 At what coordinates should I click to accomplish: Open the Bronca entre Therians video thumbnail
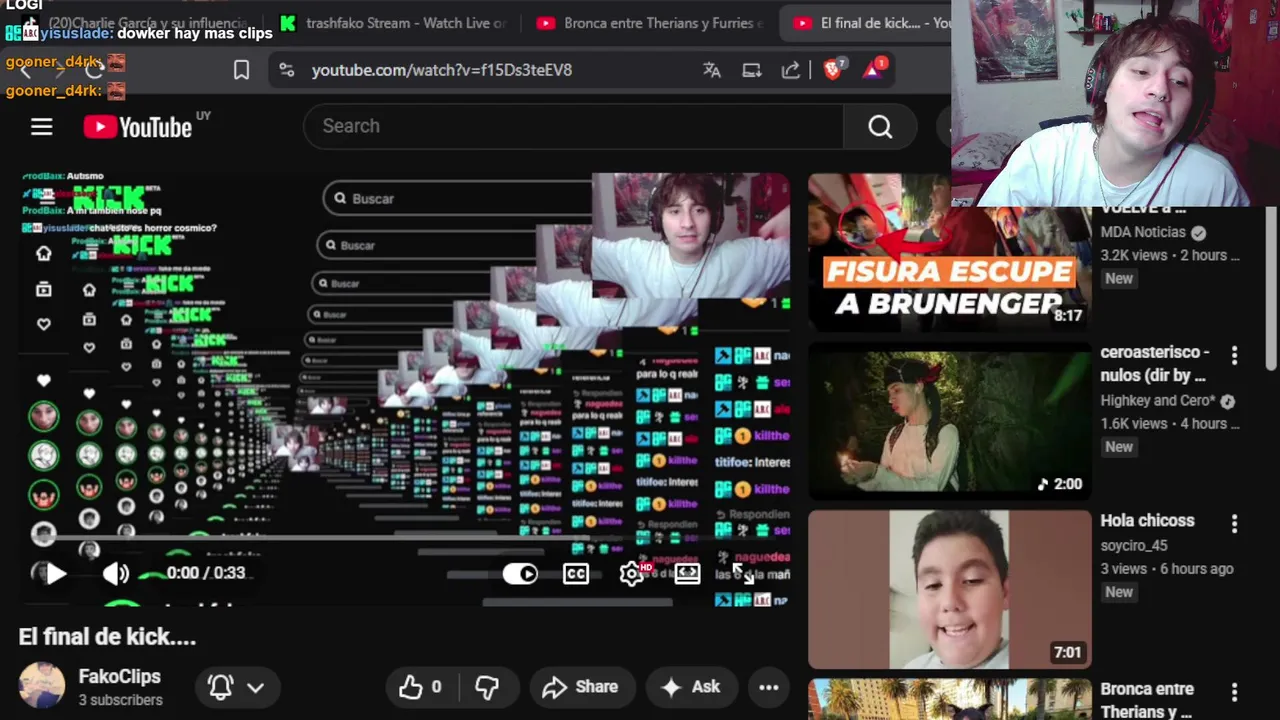[949, 699]
